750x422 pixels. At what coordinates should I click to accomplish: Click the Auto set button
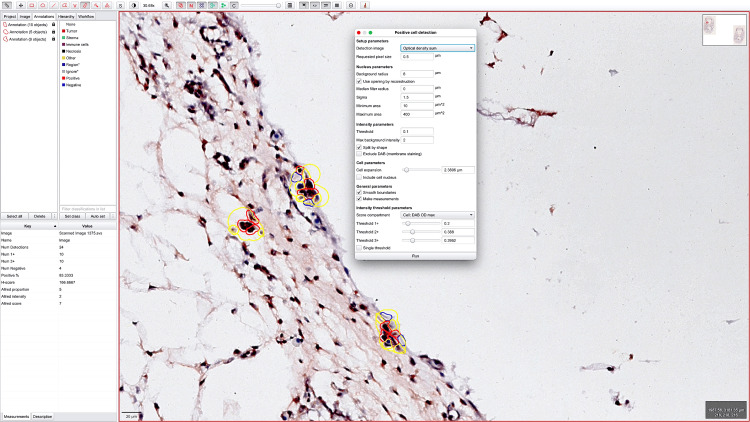98,216
